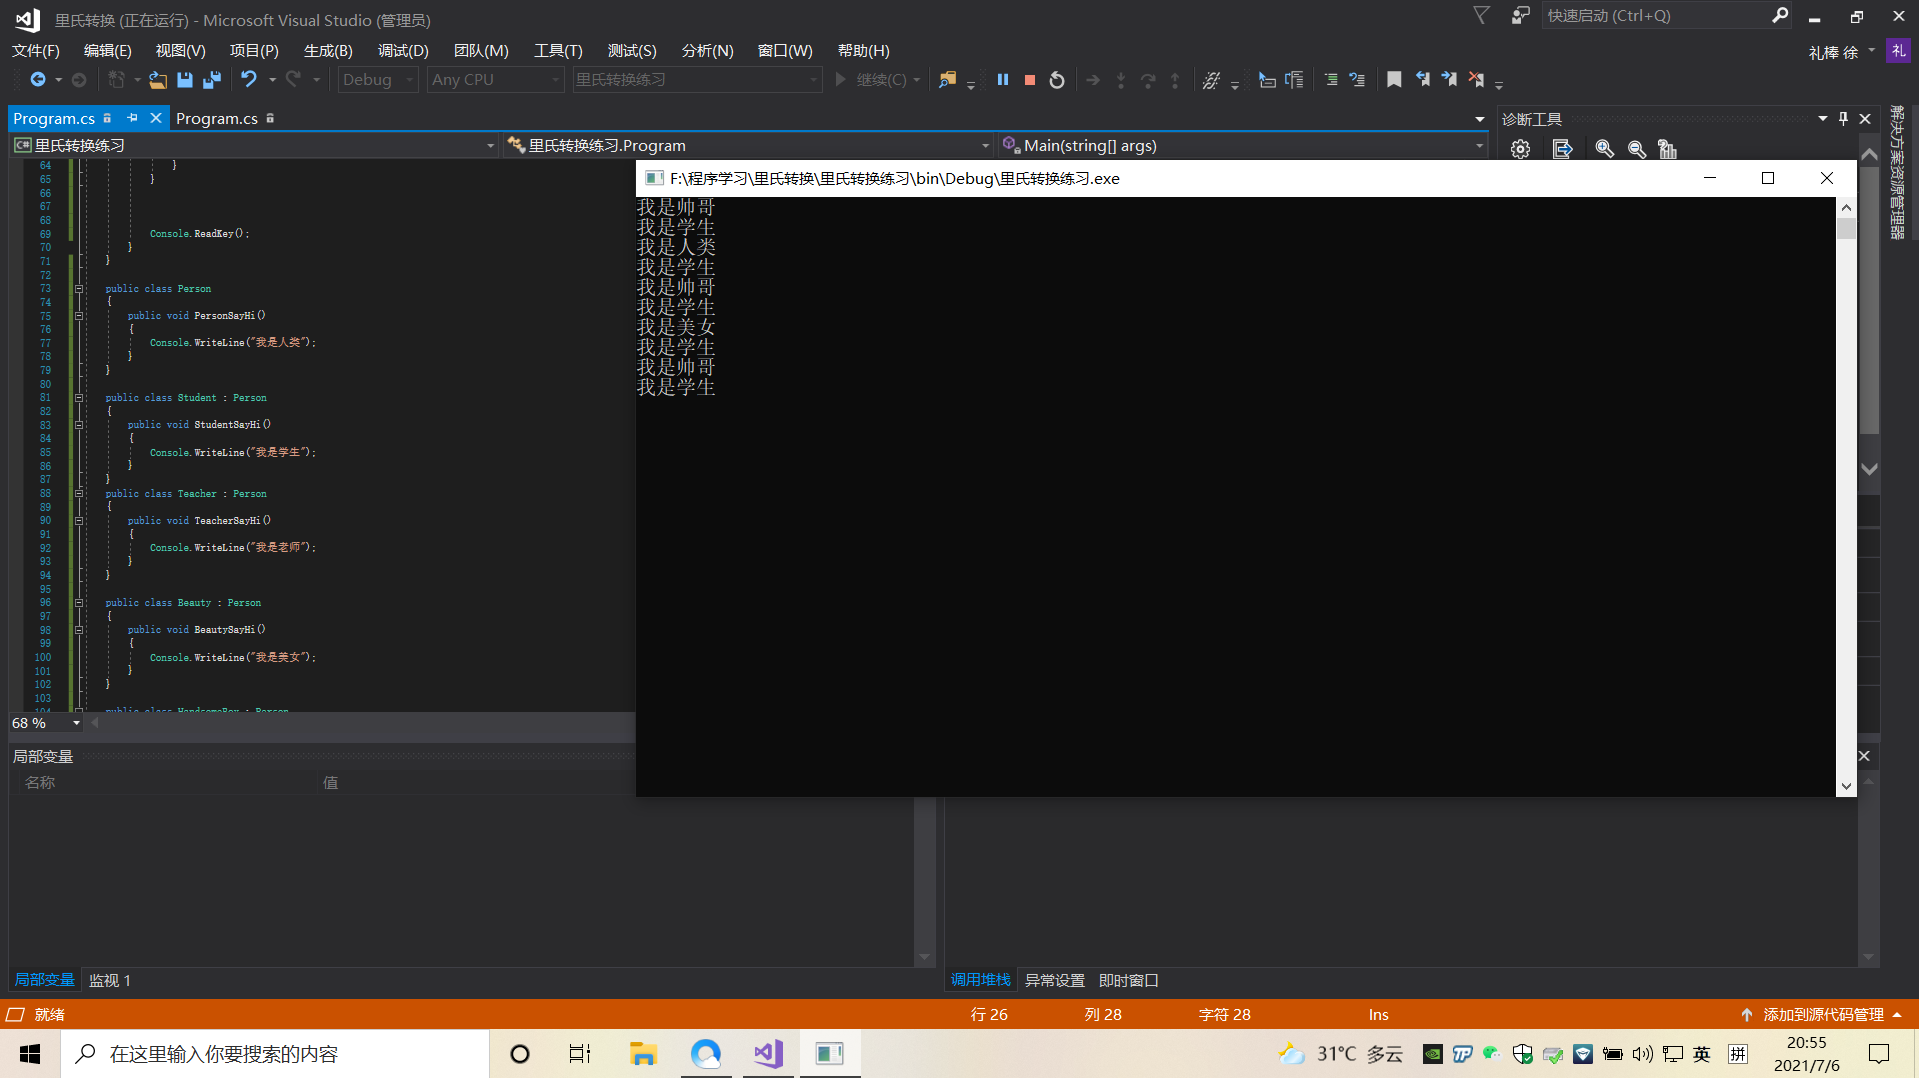Stop debugging with the red square
Viewport: 1919px width, 1078px height.
pyautogui.click(x=1030, y=80)
